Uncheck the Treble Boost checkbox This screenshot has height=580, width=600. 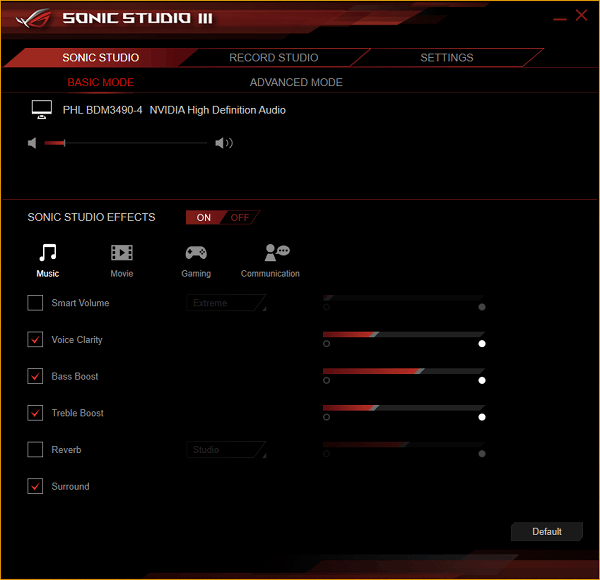tap(35, 413)
